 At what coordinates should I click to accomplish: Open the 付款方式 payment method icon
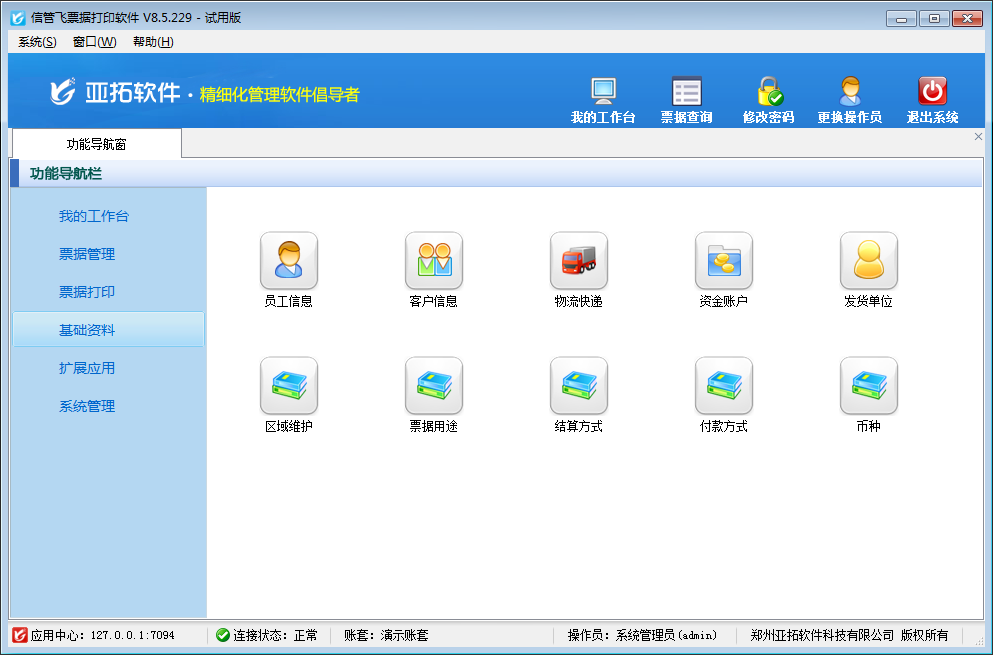[723, 386]
